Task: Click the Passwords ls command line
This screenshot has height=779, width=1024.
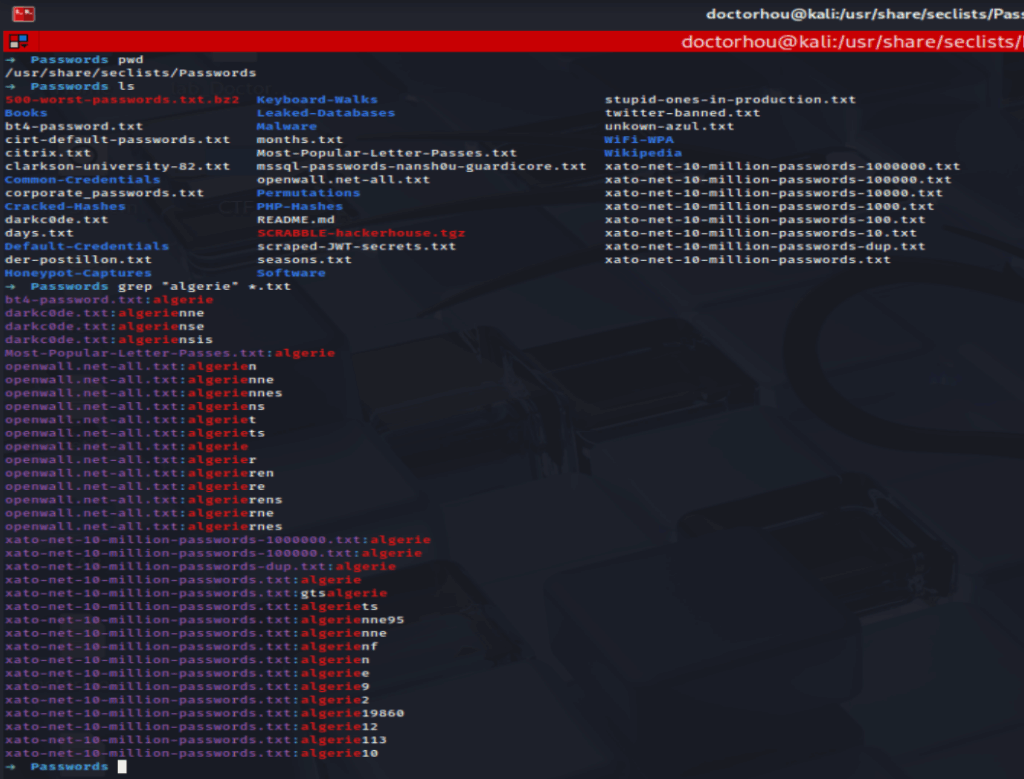Action: [70, 86]
